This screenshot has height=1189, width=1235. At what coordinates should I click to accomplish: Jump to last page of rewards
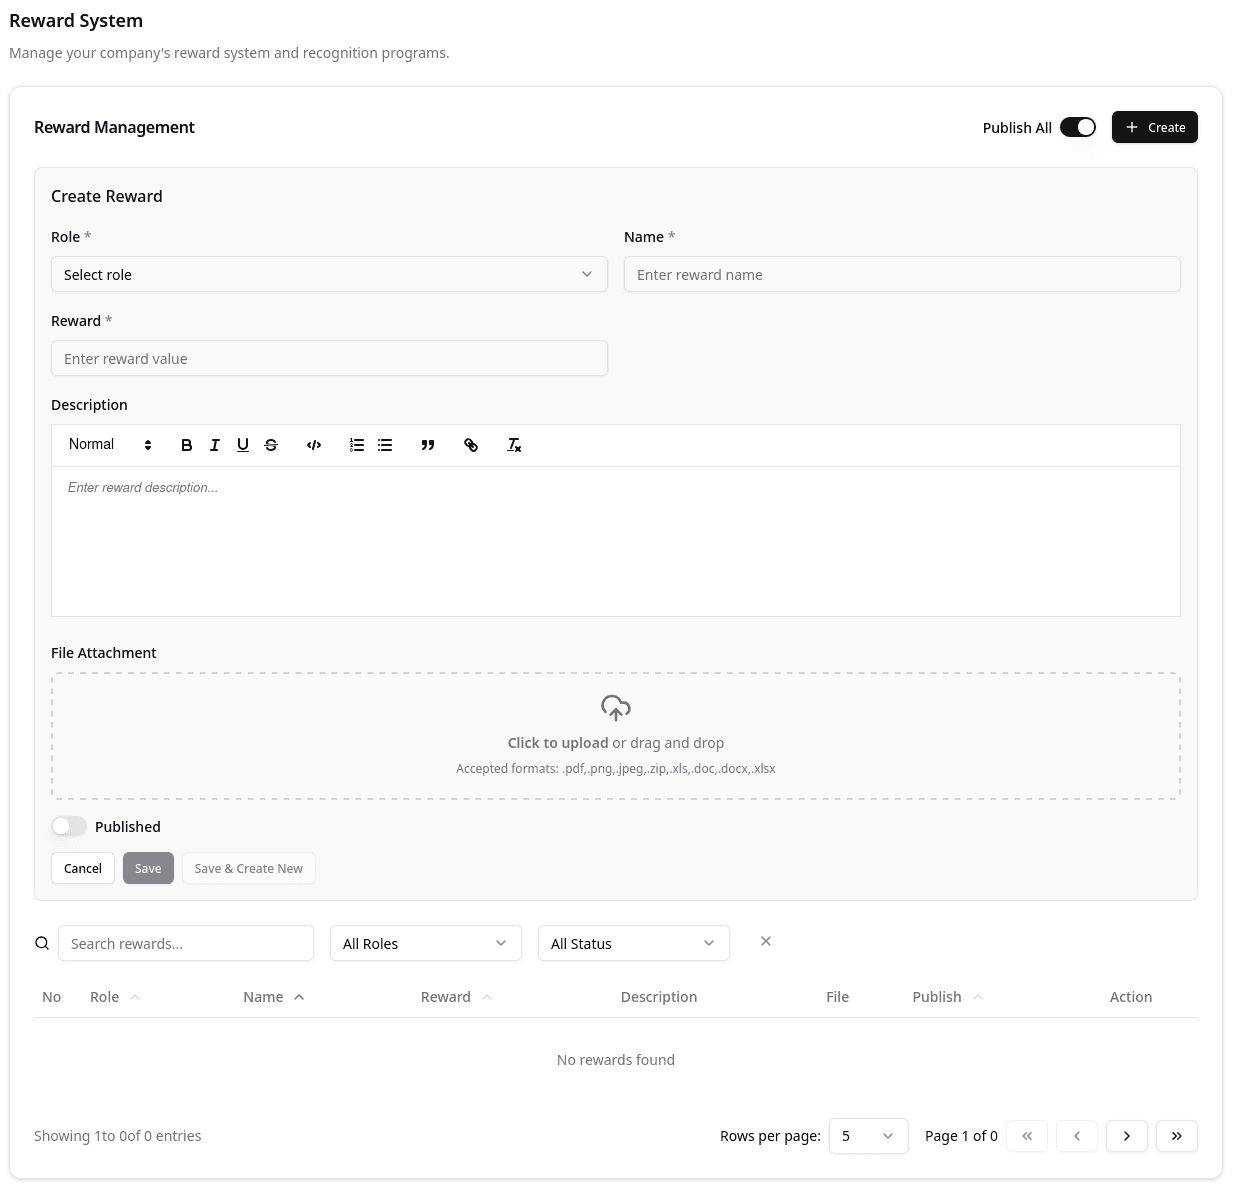coord(1177,1136)
